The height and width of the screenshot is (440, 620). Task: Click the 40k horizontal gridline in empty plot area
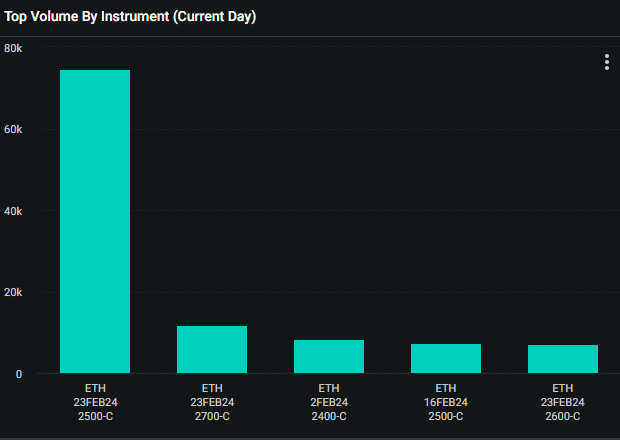click(x=380, y=212)
